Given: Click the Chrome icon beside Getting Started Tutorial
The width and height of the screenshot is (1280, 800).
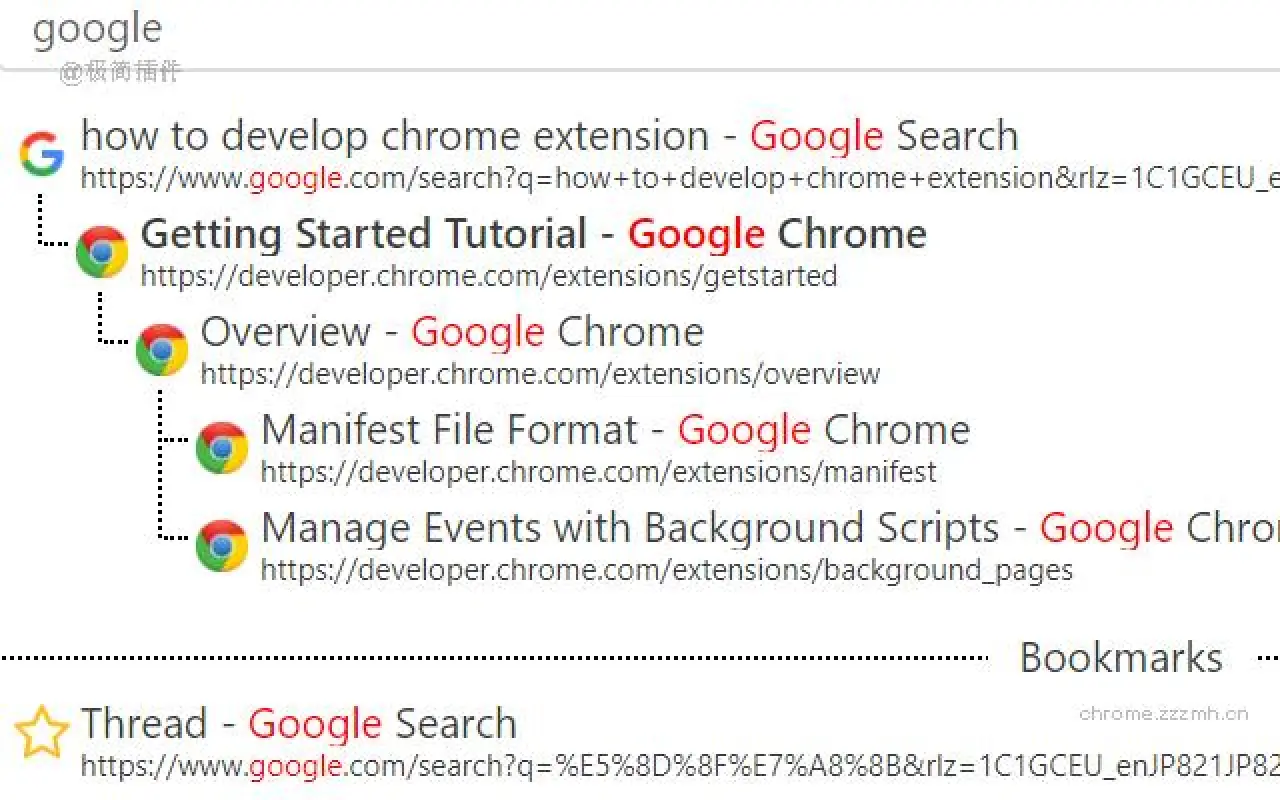Looking at the screenshot, I should (x=101, y=251).
